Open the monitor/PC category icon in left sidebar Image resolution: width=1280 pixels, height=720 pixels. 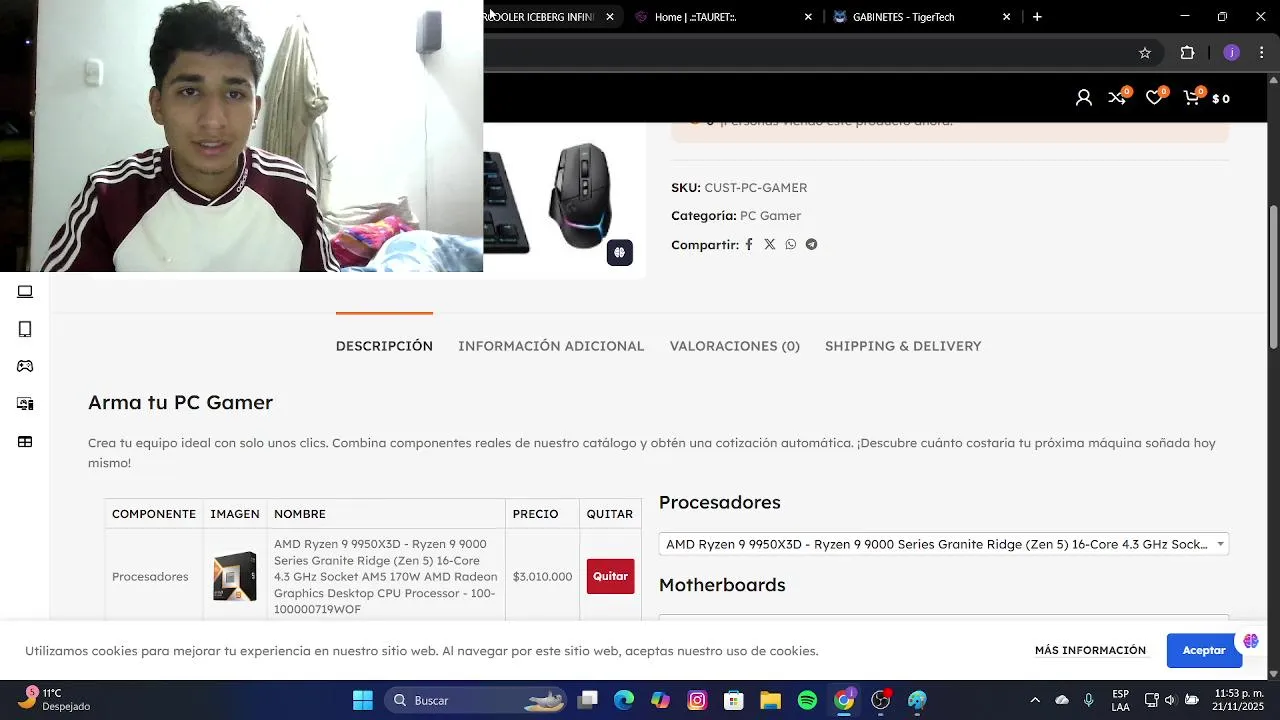[x=25, y=404]
